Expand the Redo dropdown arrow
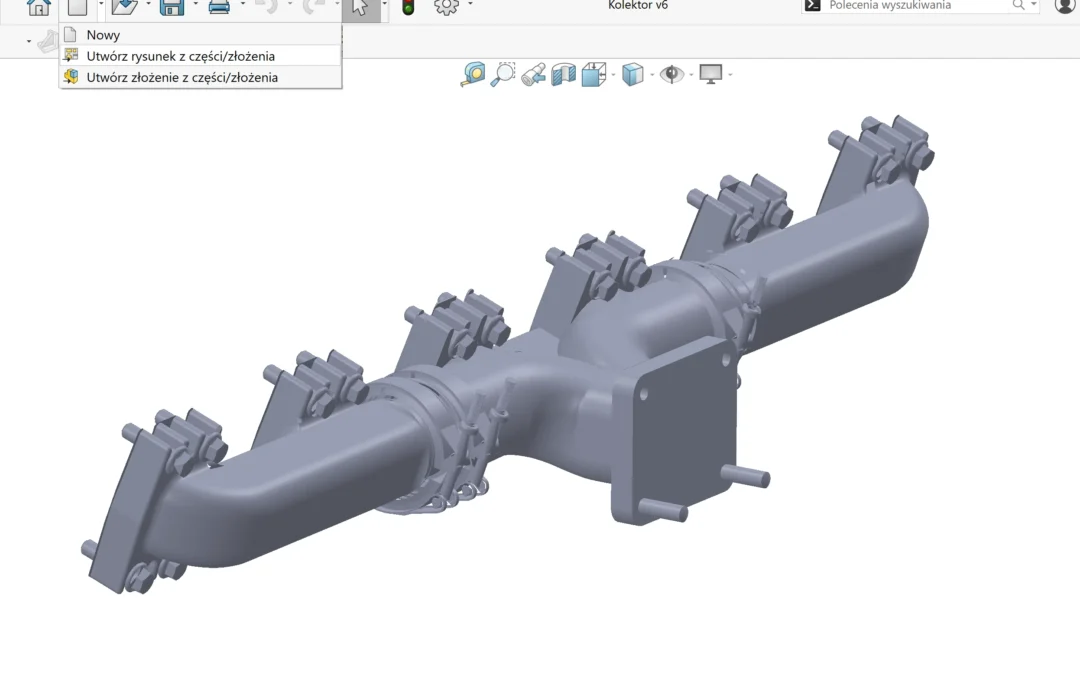This screenshot has height=675, width=1080. [337, 5]
